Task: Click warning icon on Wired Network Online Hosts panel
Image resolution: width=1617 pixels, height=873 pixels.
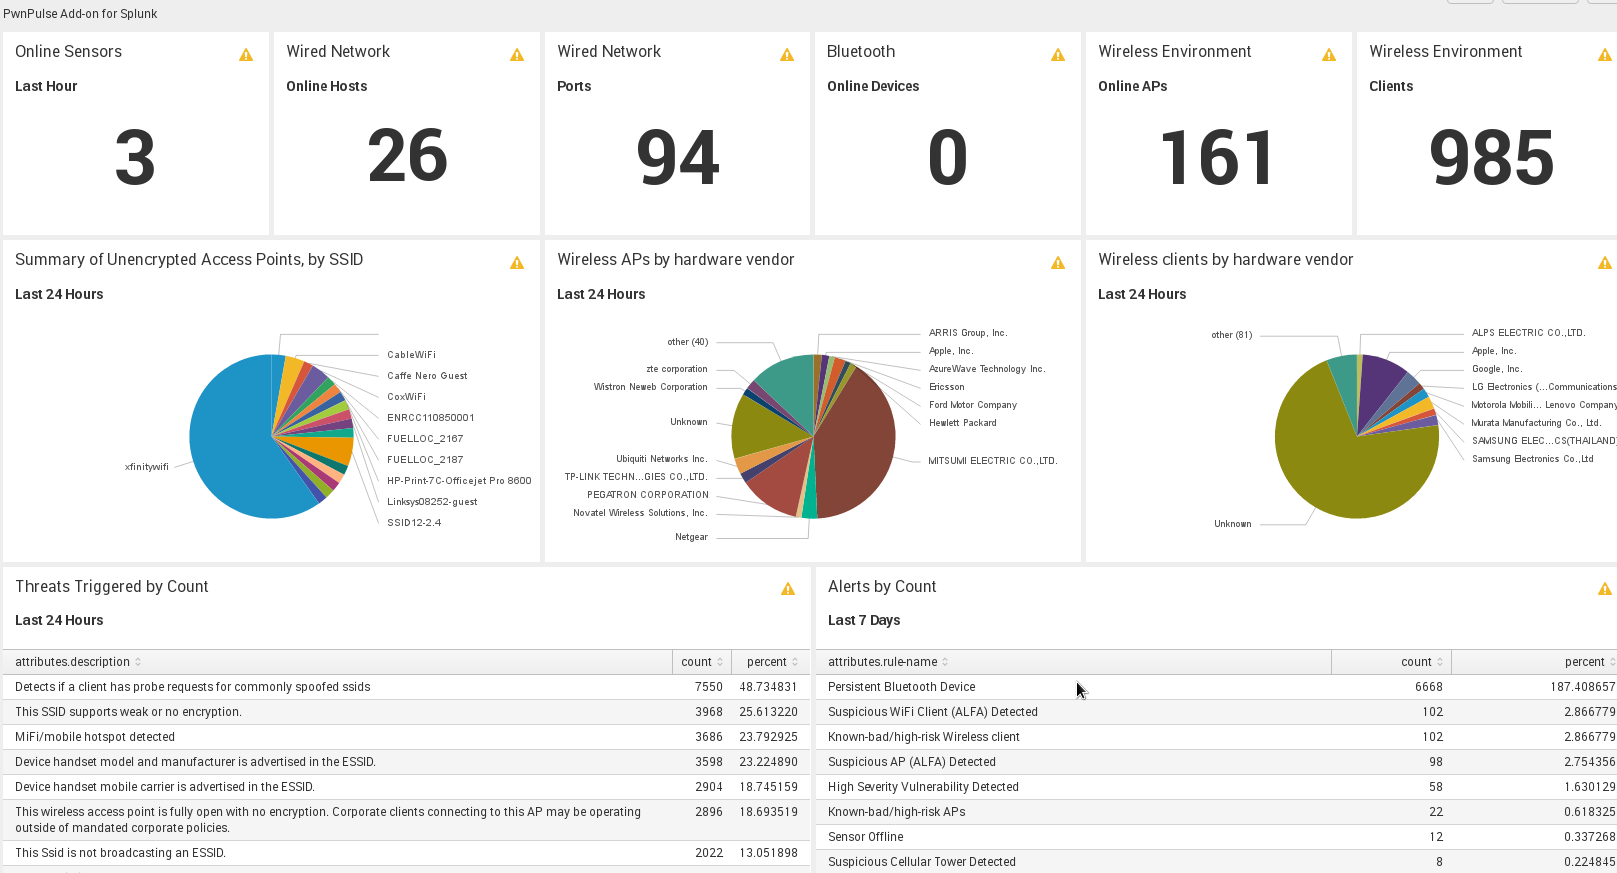Action: pyautogui.click(x=517, y=55)
